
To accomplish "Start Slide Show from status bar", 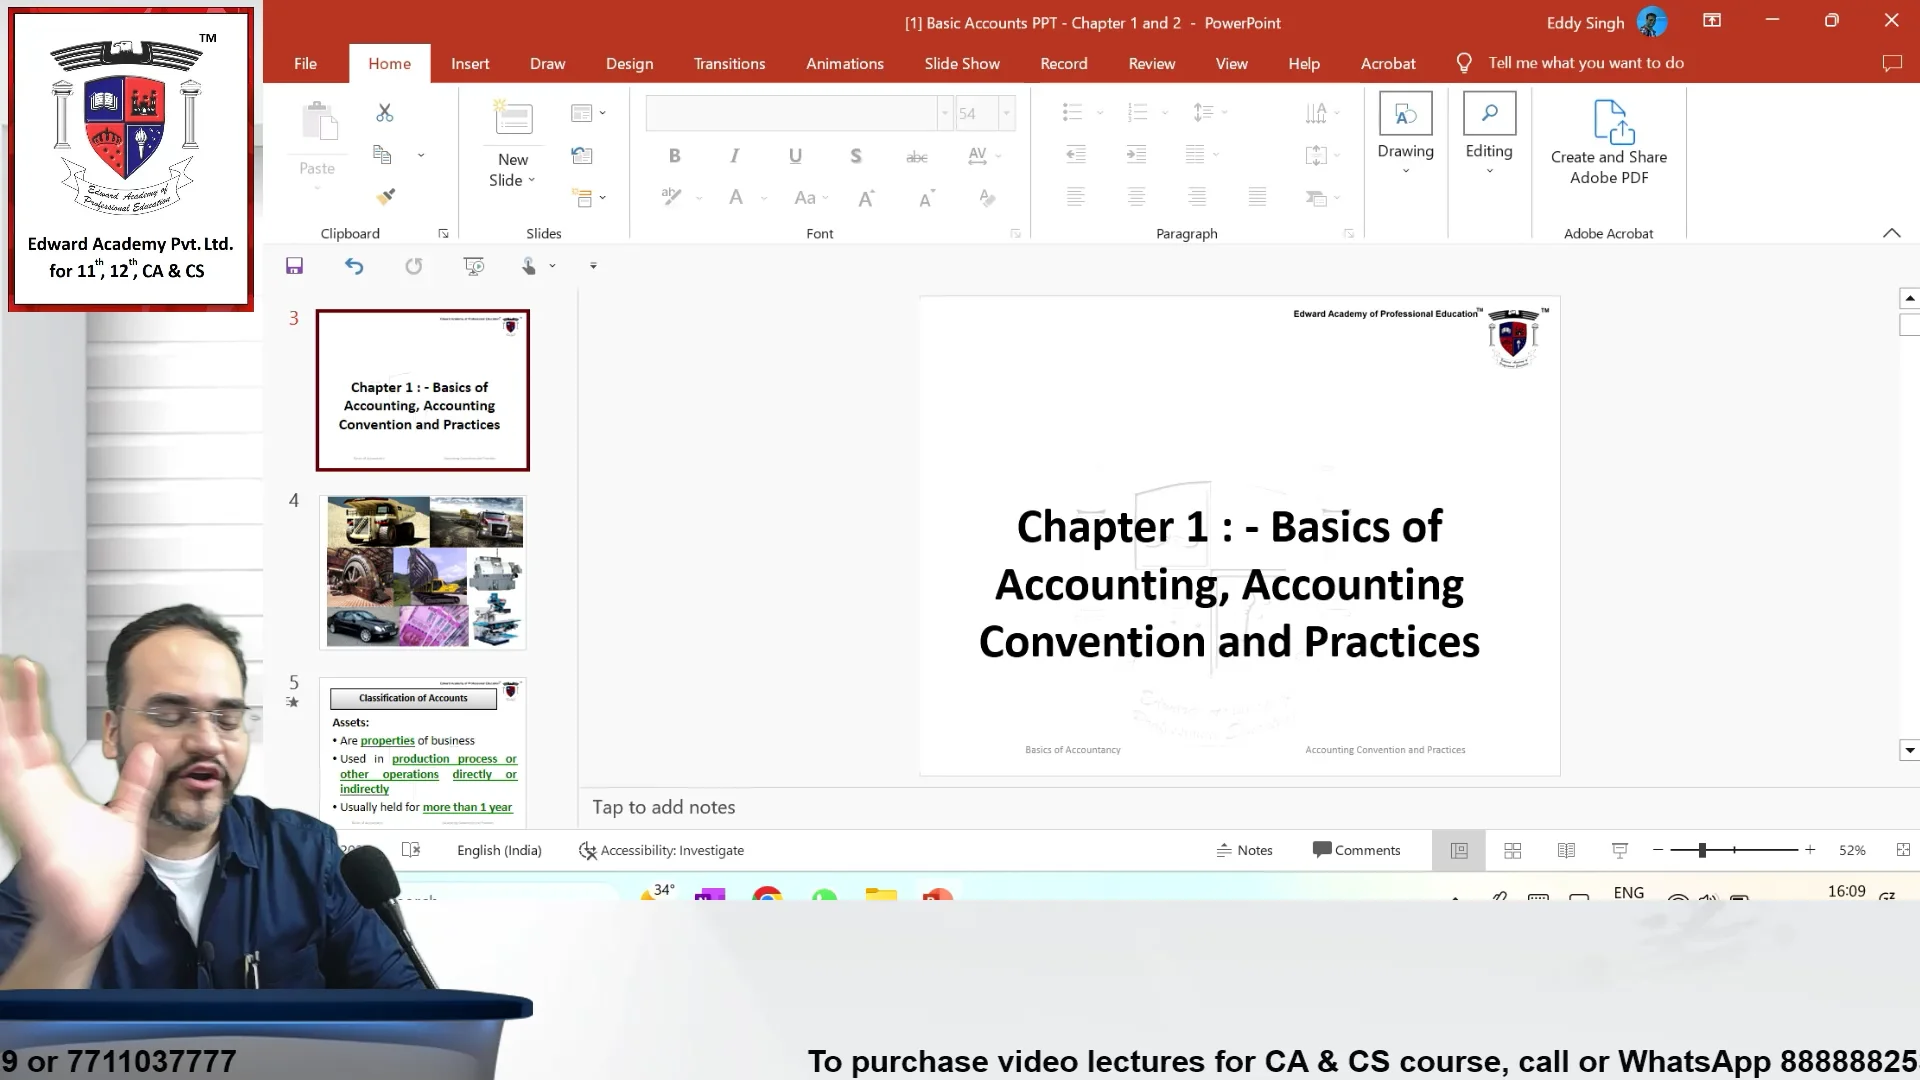I will point(1618,850).
